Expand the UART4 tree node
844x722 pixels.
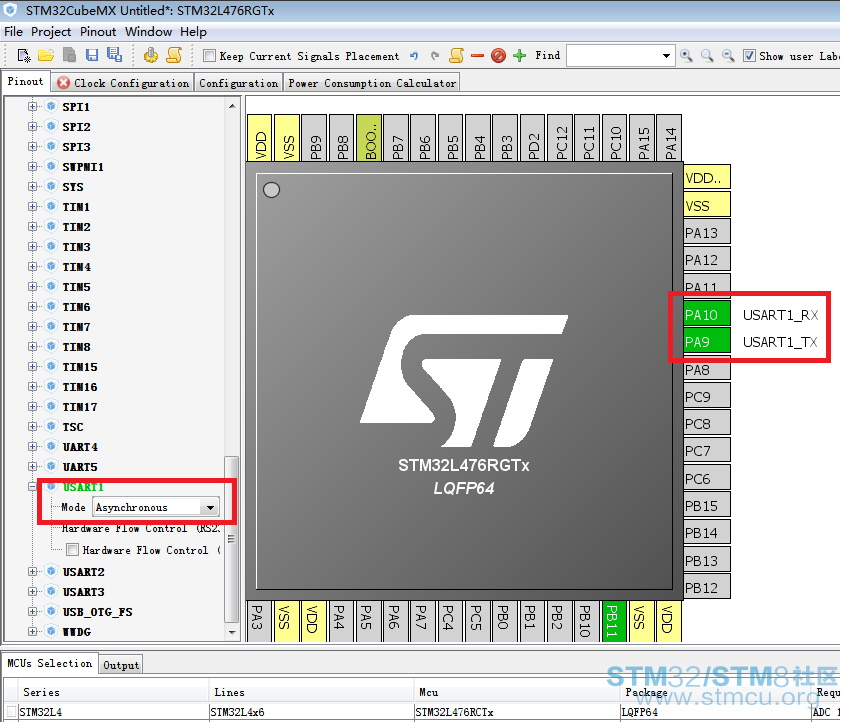coord(33,447)
